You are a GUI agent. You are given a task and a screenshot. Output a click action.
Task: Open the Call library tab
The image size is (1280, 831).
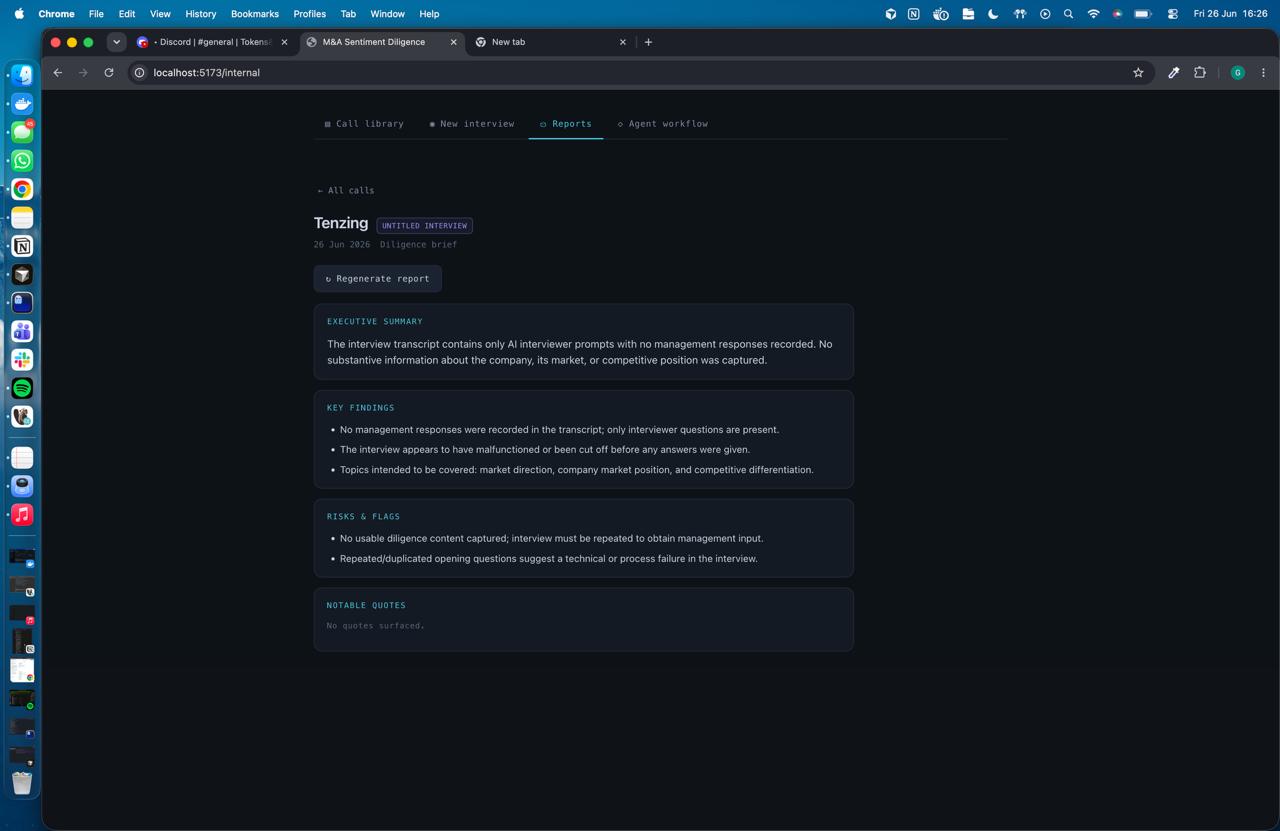tap(364, 124)
